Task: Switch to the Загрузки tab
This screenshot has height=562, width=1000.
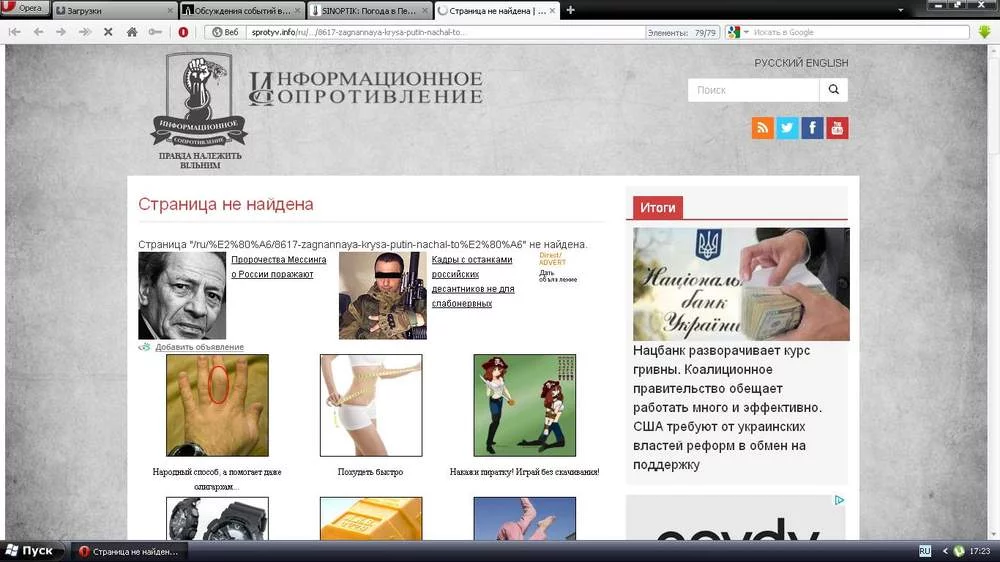Action: pyautogui.click(x=114, y=10)
